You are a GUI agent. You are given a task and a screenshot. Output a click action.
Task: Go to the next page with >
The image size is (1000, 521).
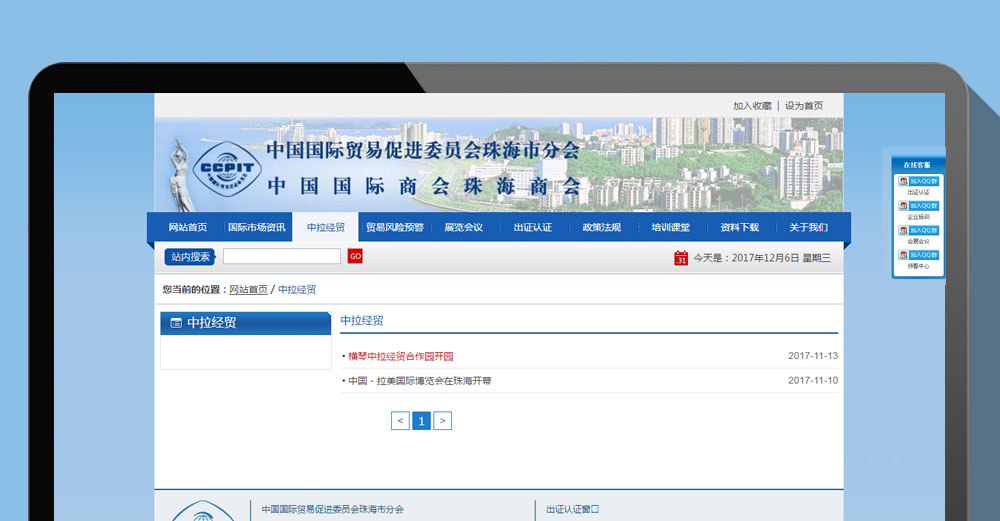443,421
